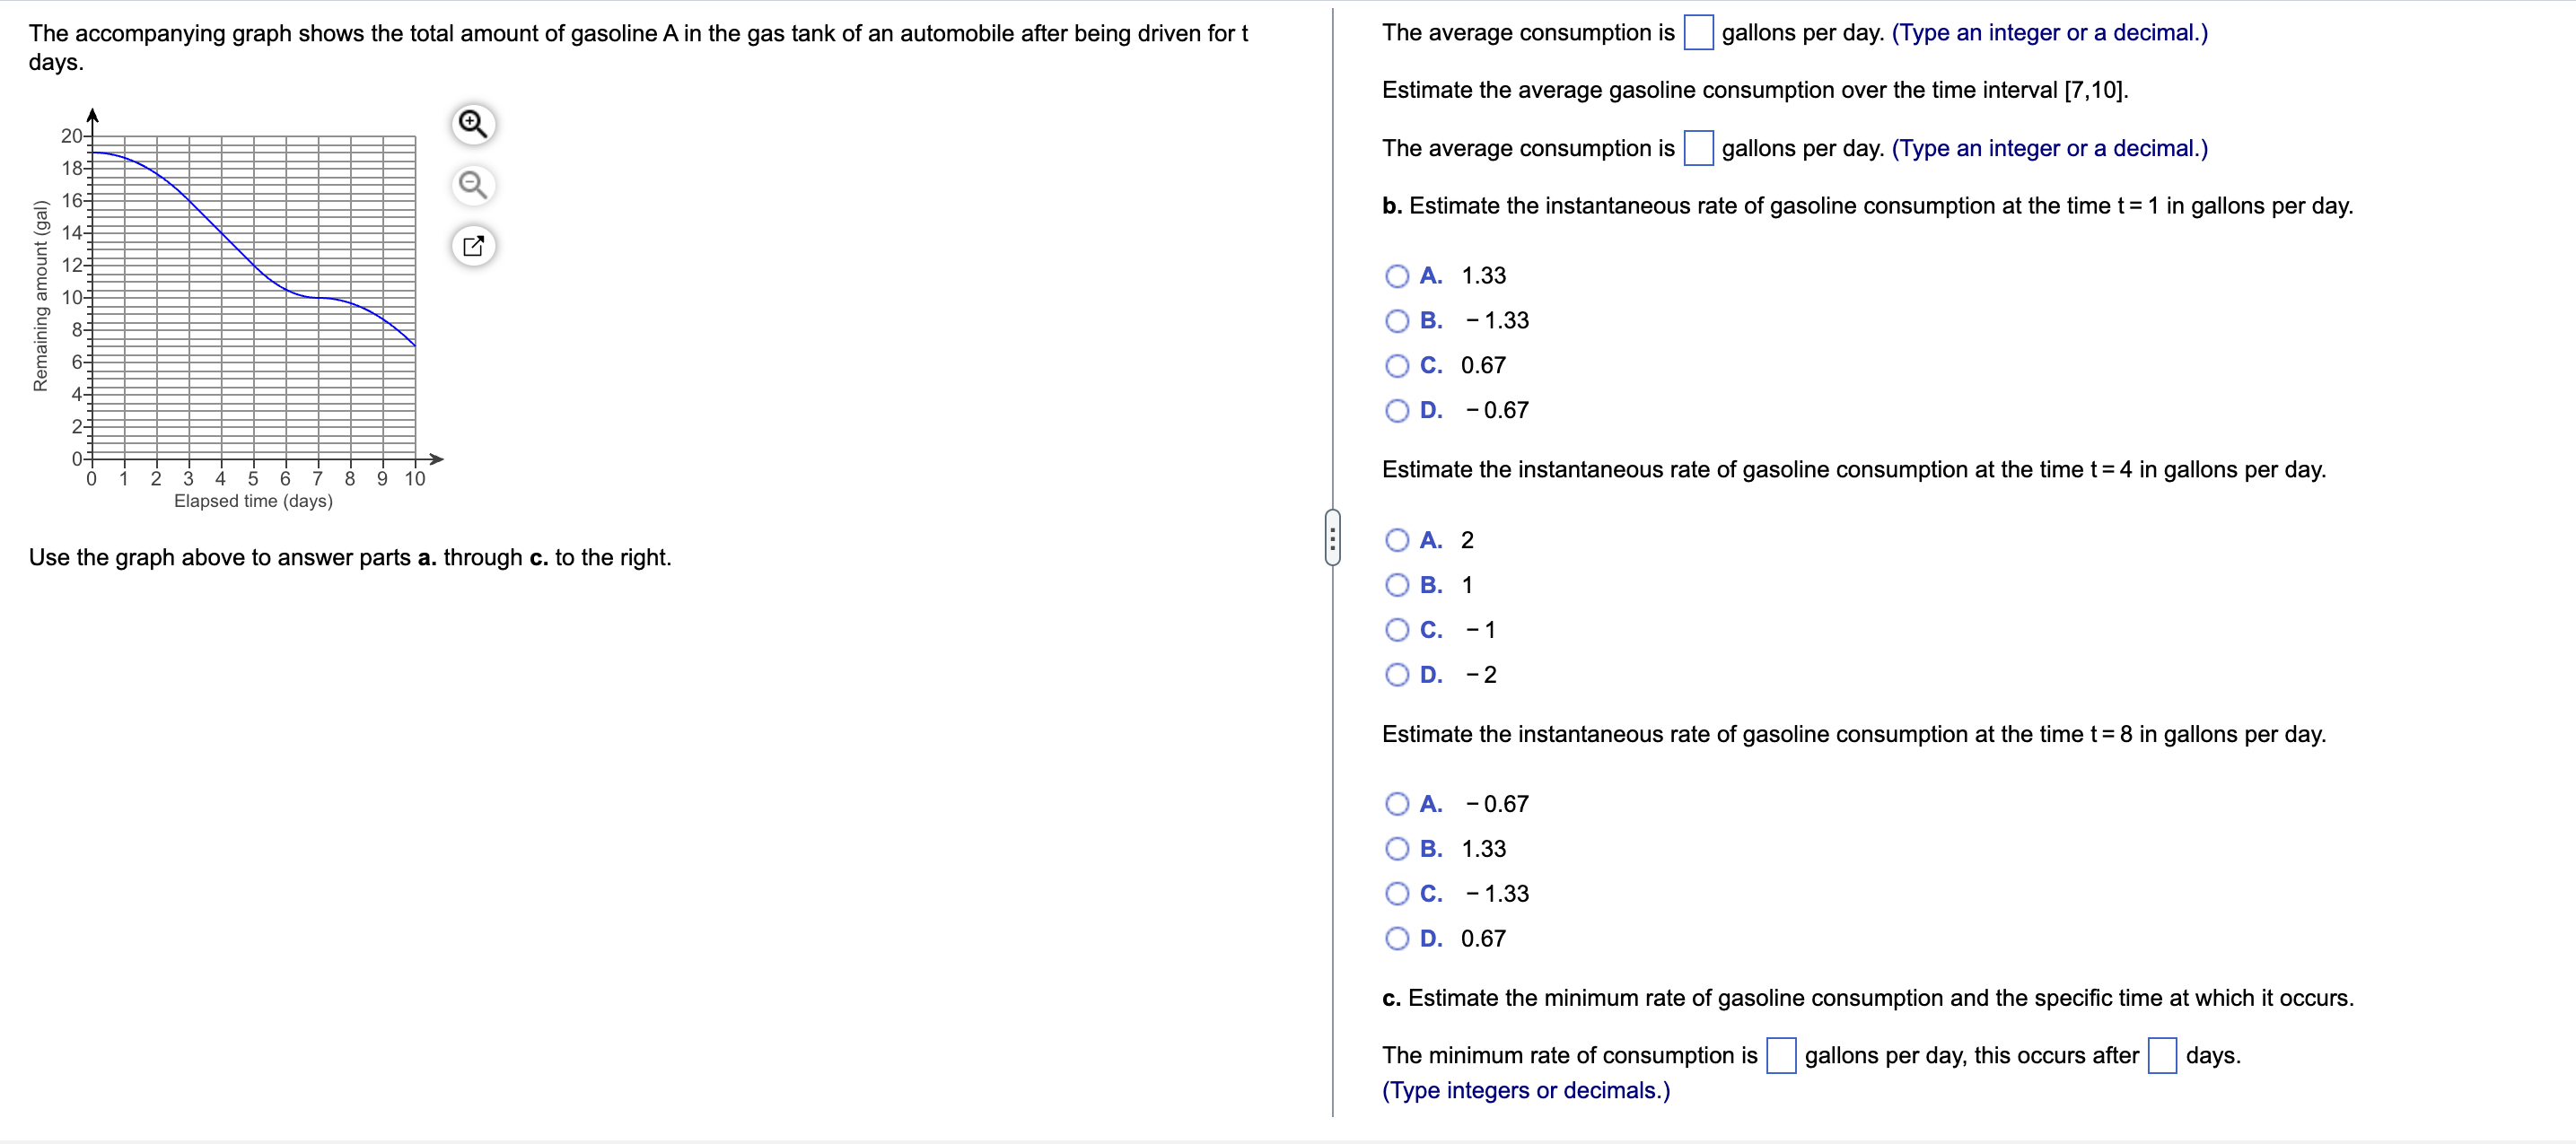The image size is (2576, 1144).
Task: Select option D. -0.67 for t=1
Action: pyautogui.click(x=1397, y=410)
